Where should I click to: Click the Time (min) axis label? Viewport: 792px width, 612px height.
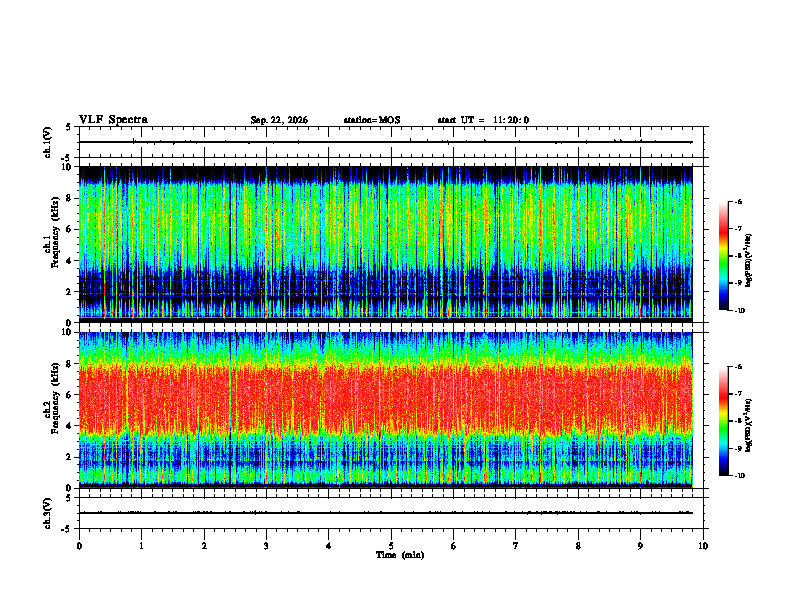400,555
